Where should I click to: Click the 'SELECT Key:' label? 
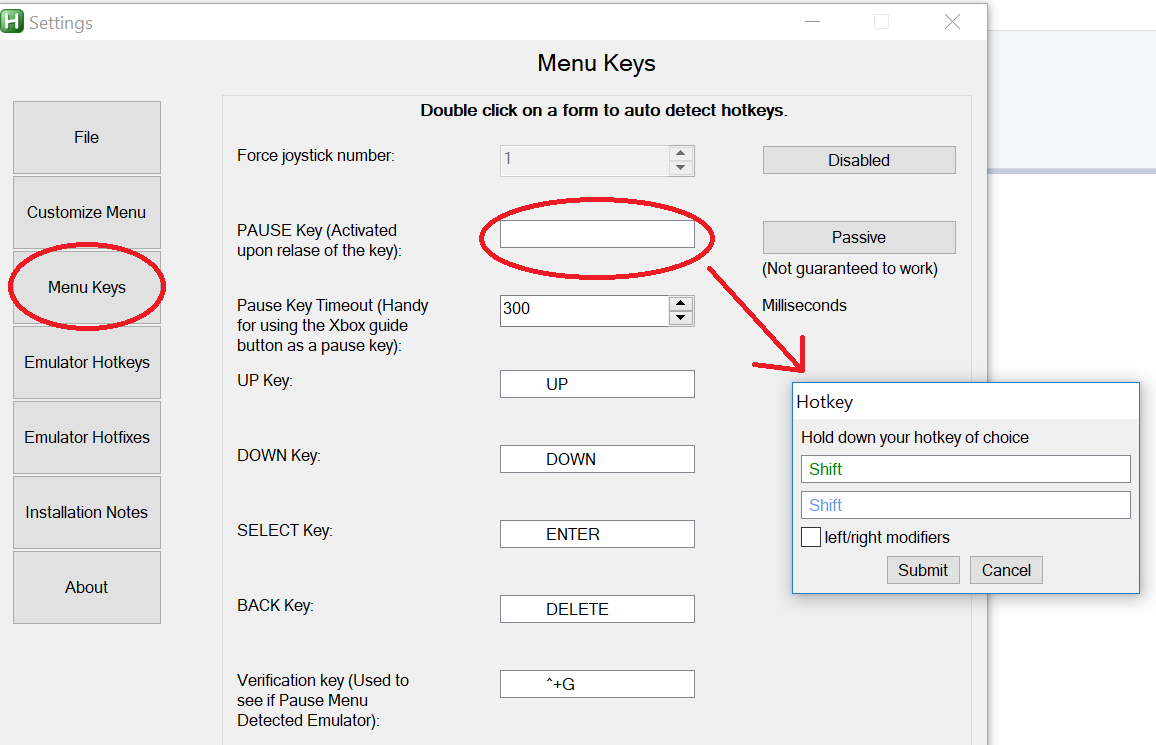pyautogui.click(x=285, y=531)
